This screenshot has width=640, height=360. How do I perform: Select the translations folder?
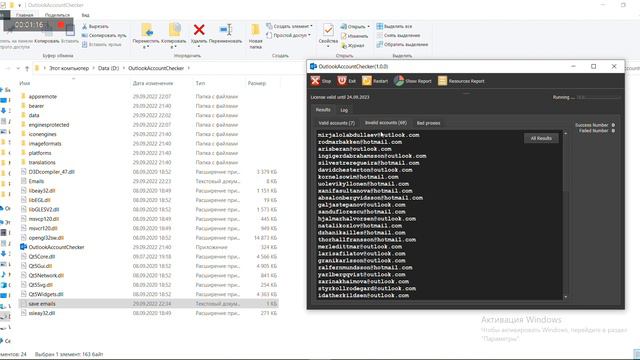point(42,162)
